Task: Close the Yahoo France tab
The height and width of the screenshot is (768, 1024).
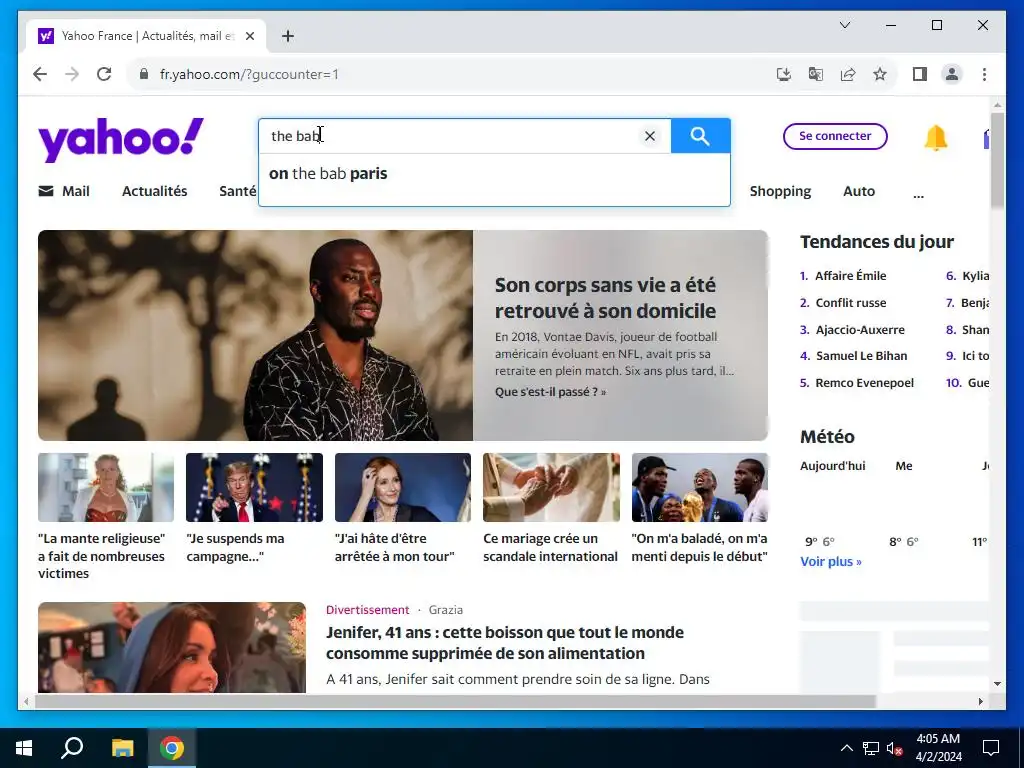Action: [x=249, y=36]
